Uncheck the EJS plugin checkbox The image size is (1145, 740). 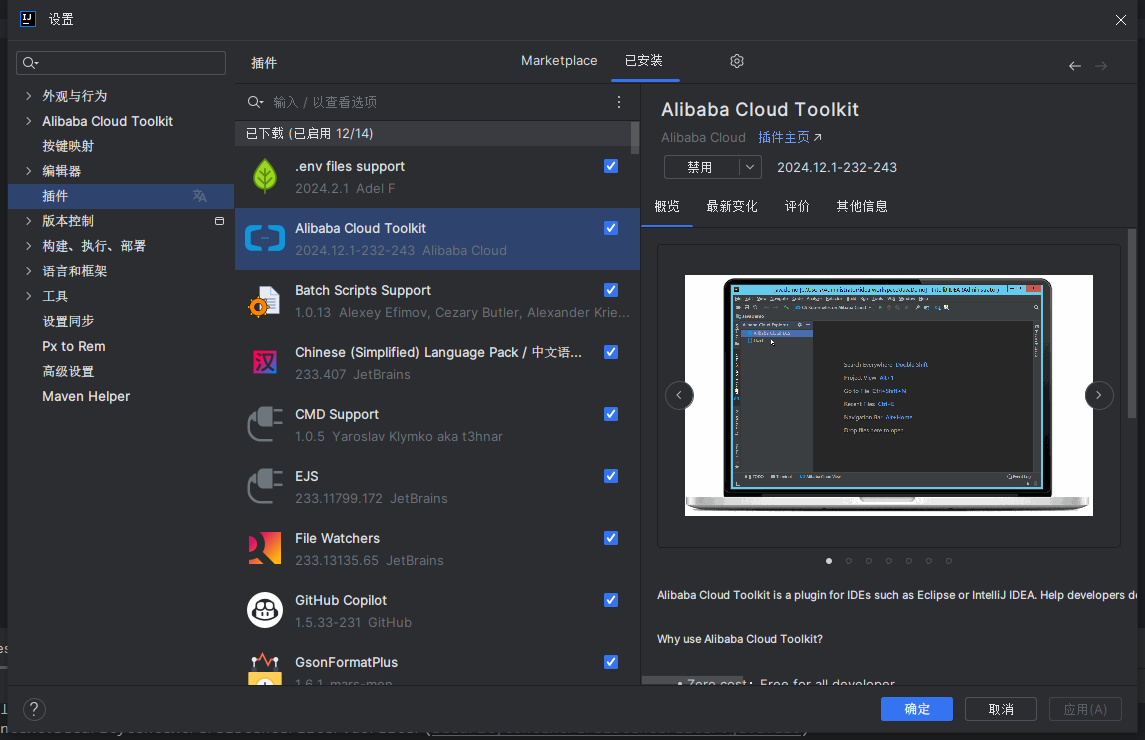coord(611,476)
